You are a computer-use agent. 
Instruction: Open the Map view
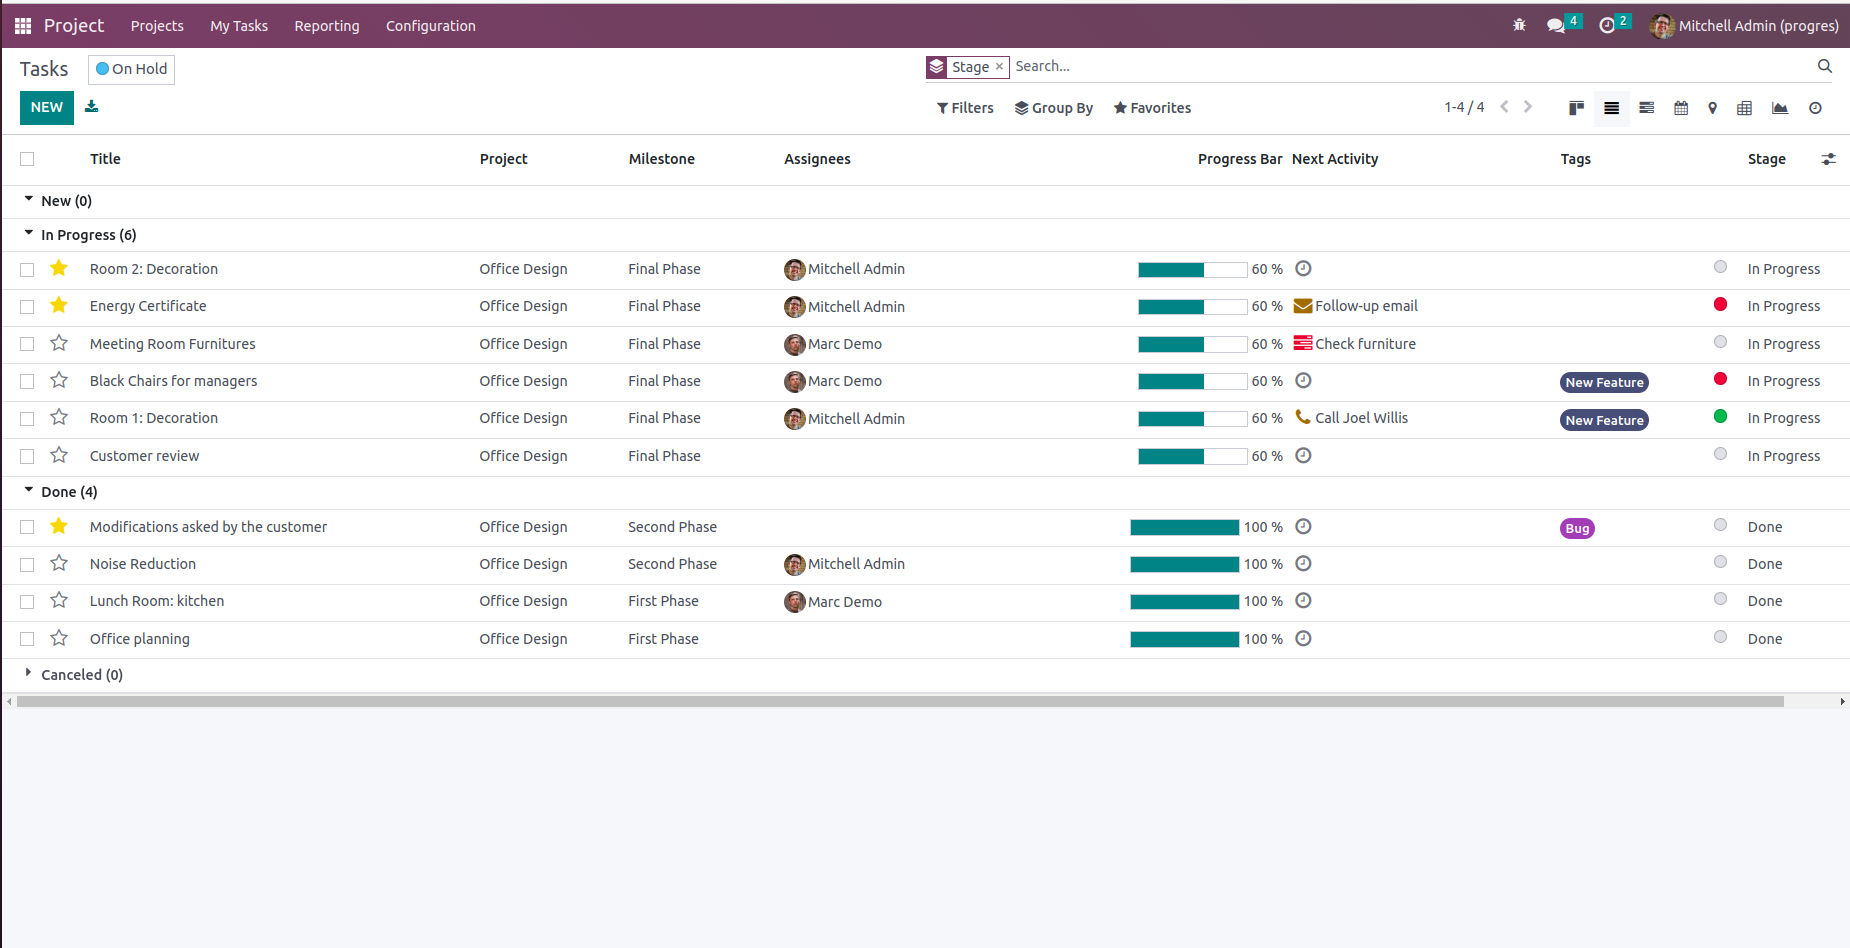coord(1712,108)
